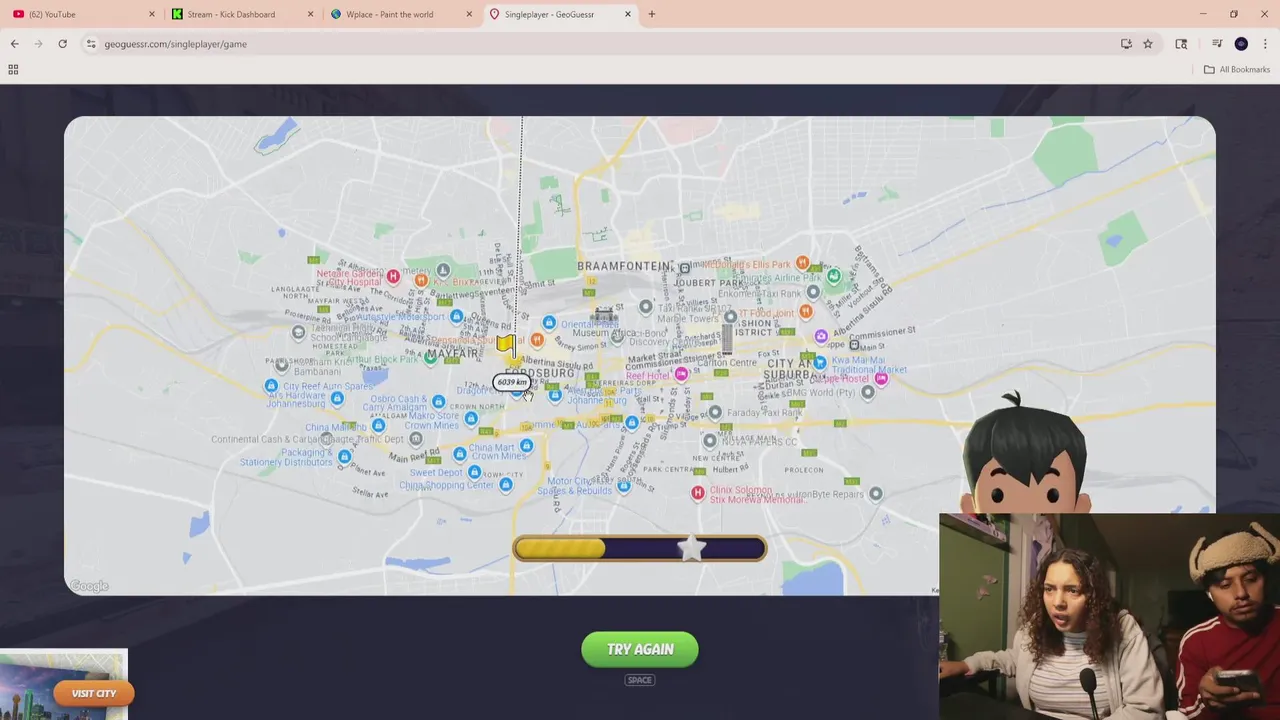
Task: Click the Museum Africa building icon
Action: 604,317
